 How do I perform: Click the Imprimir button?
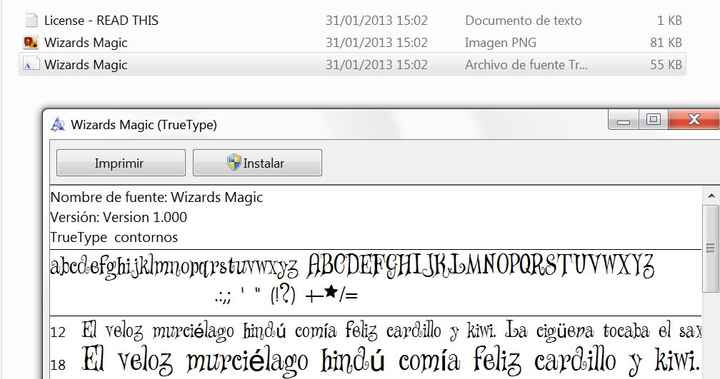click(x=121, y=163)
